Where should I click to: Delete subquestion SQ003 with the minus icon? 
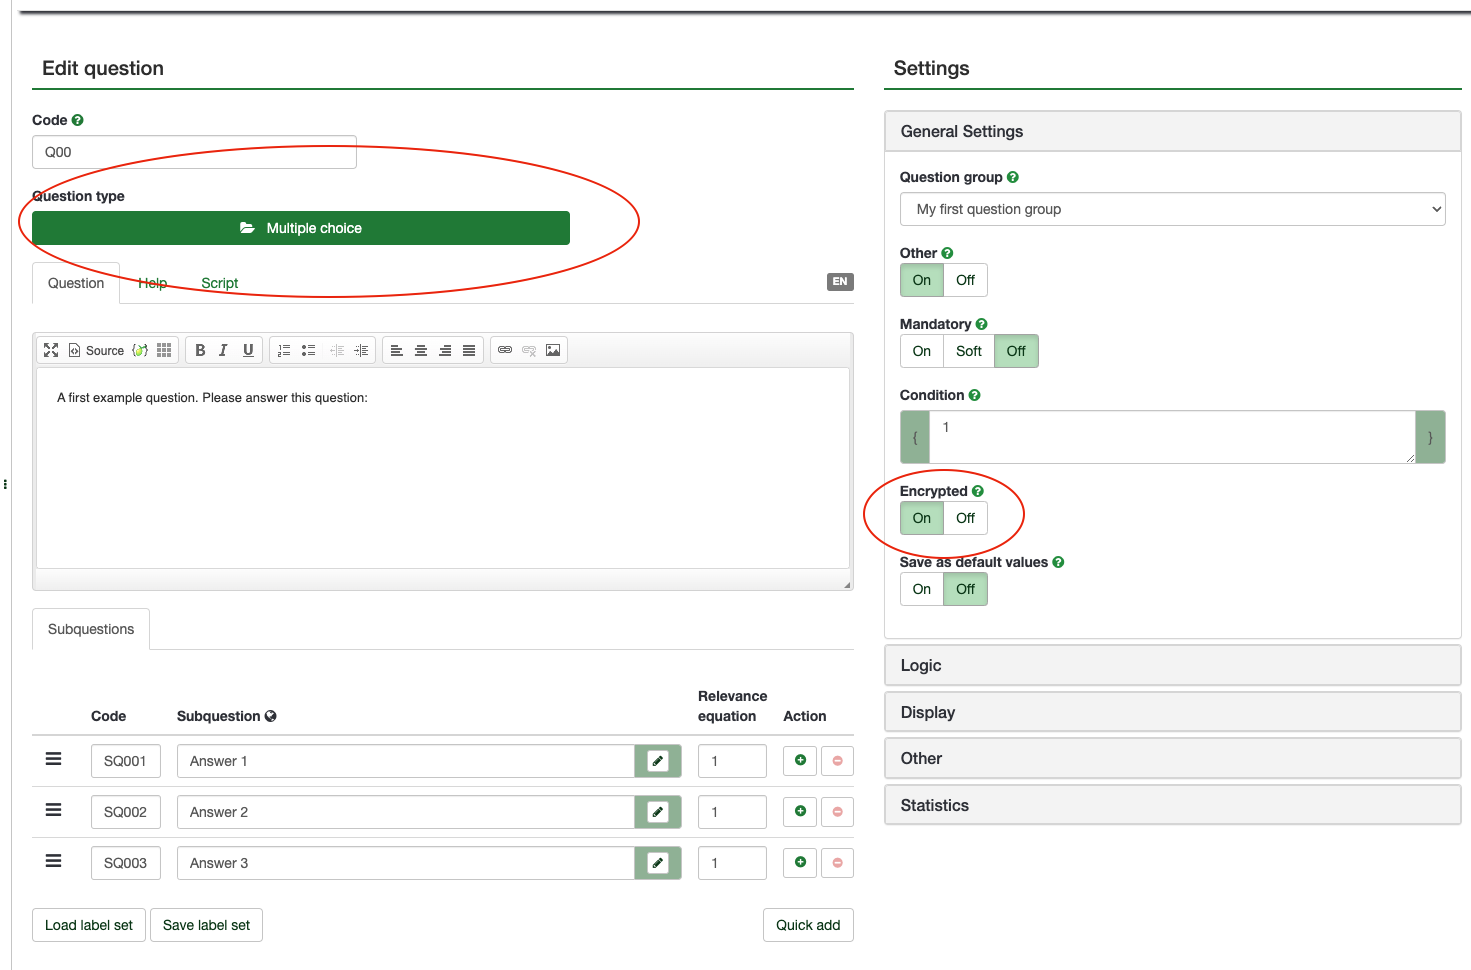[837, 863]
